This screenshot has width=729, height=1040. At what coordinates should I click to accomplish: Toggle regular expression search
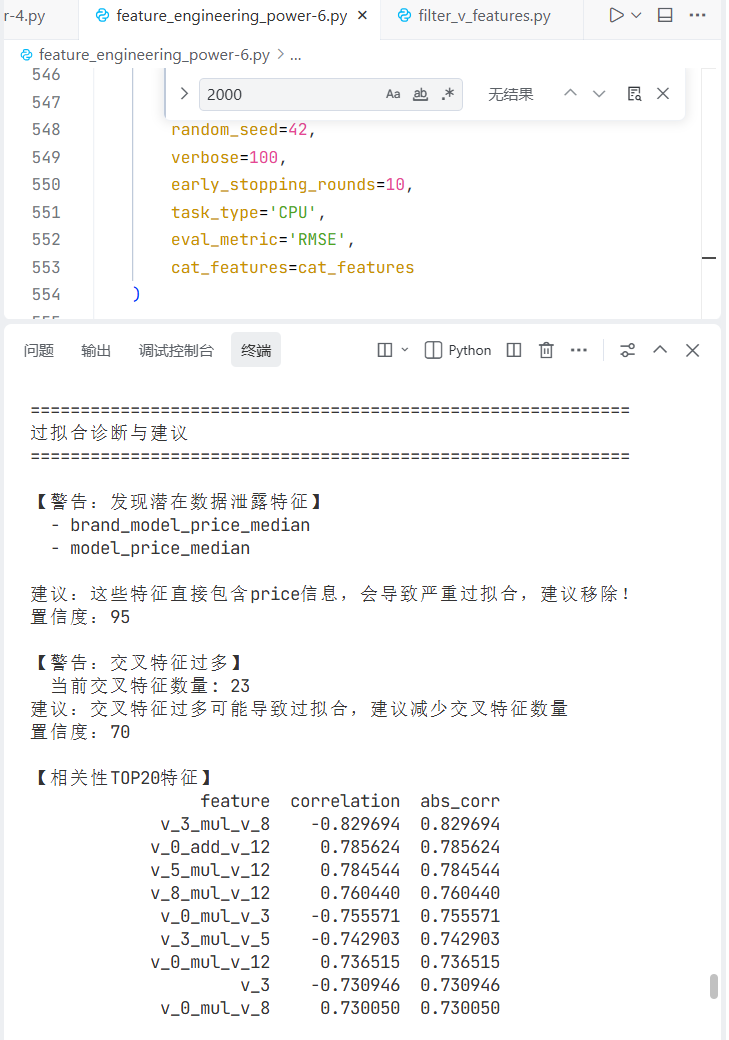pyautogui.click(x=448, y=94)
